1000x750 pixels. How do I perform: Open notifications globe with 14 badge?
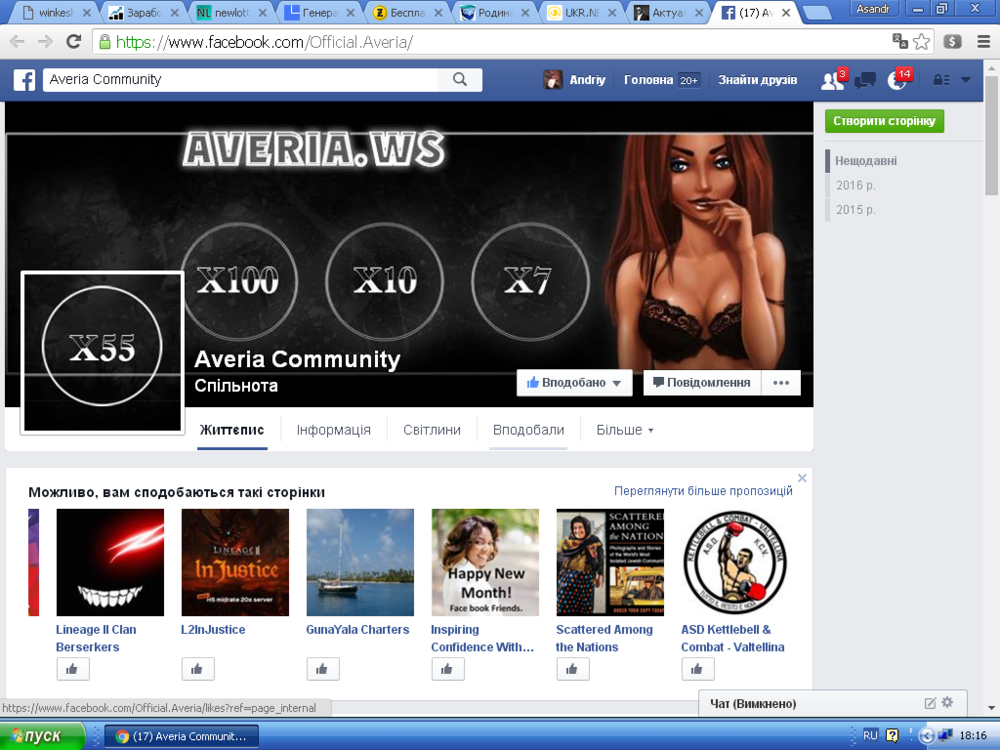[897, 81]
